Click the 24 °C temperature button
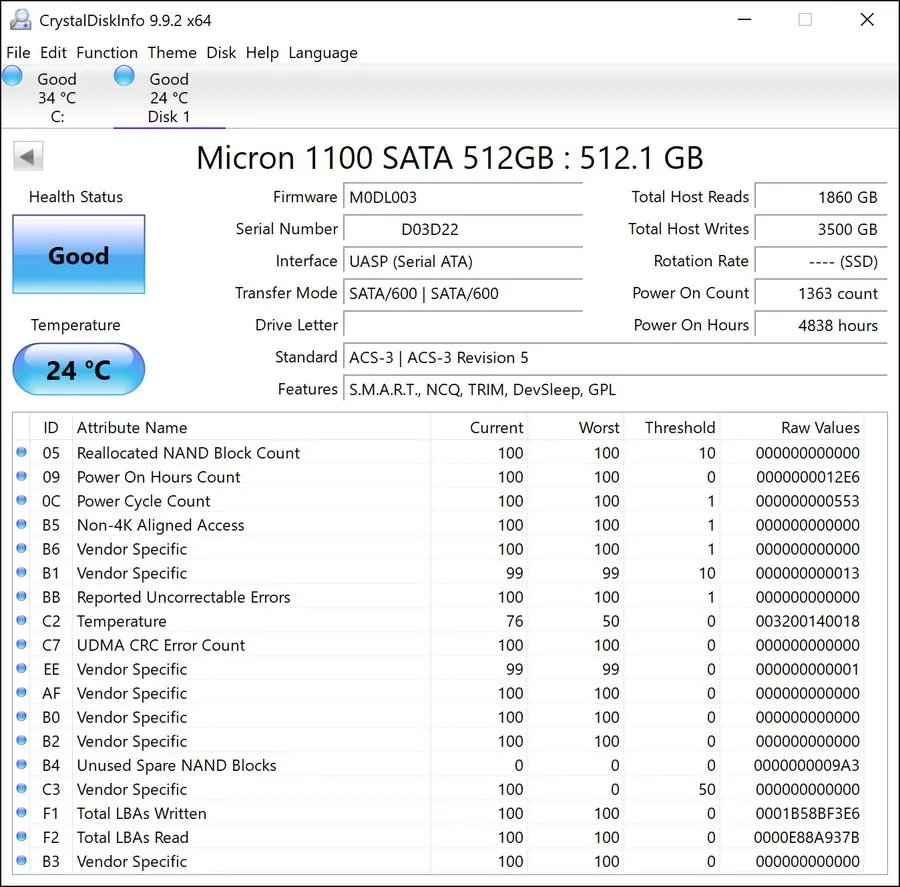 [79, 369]
